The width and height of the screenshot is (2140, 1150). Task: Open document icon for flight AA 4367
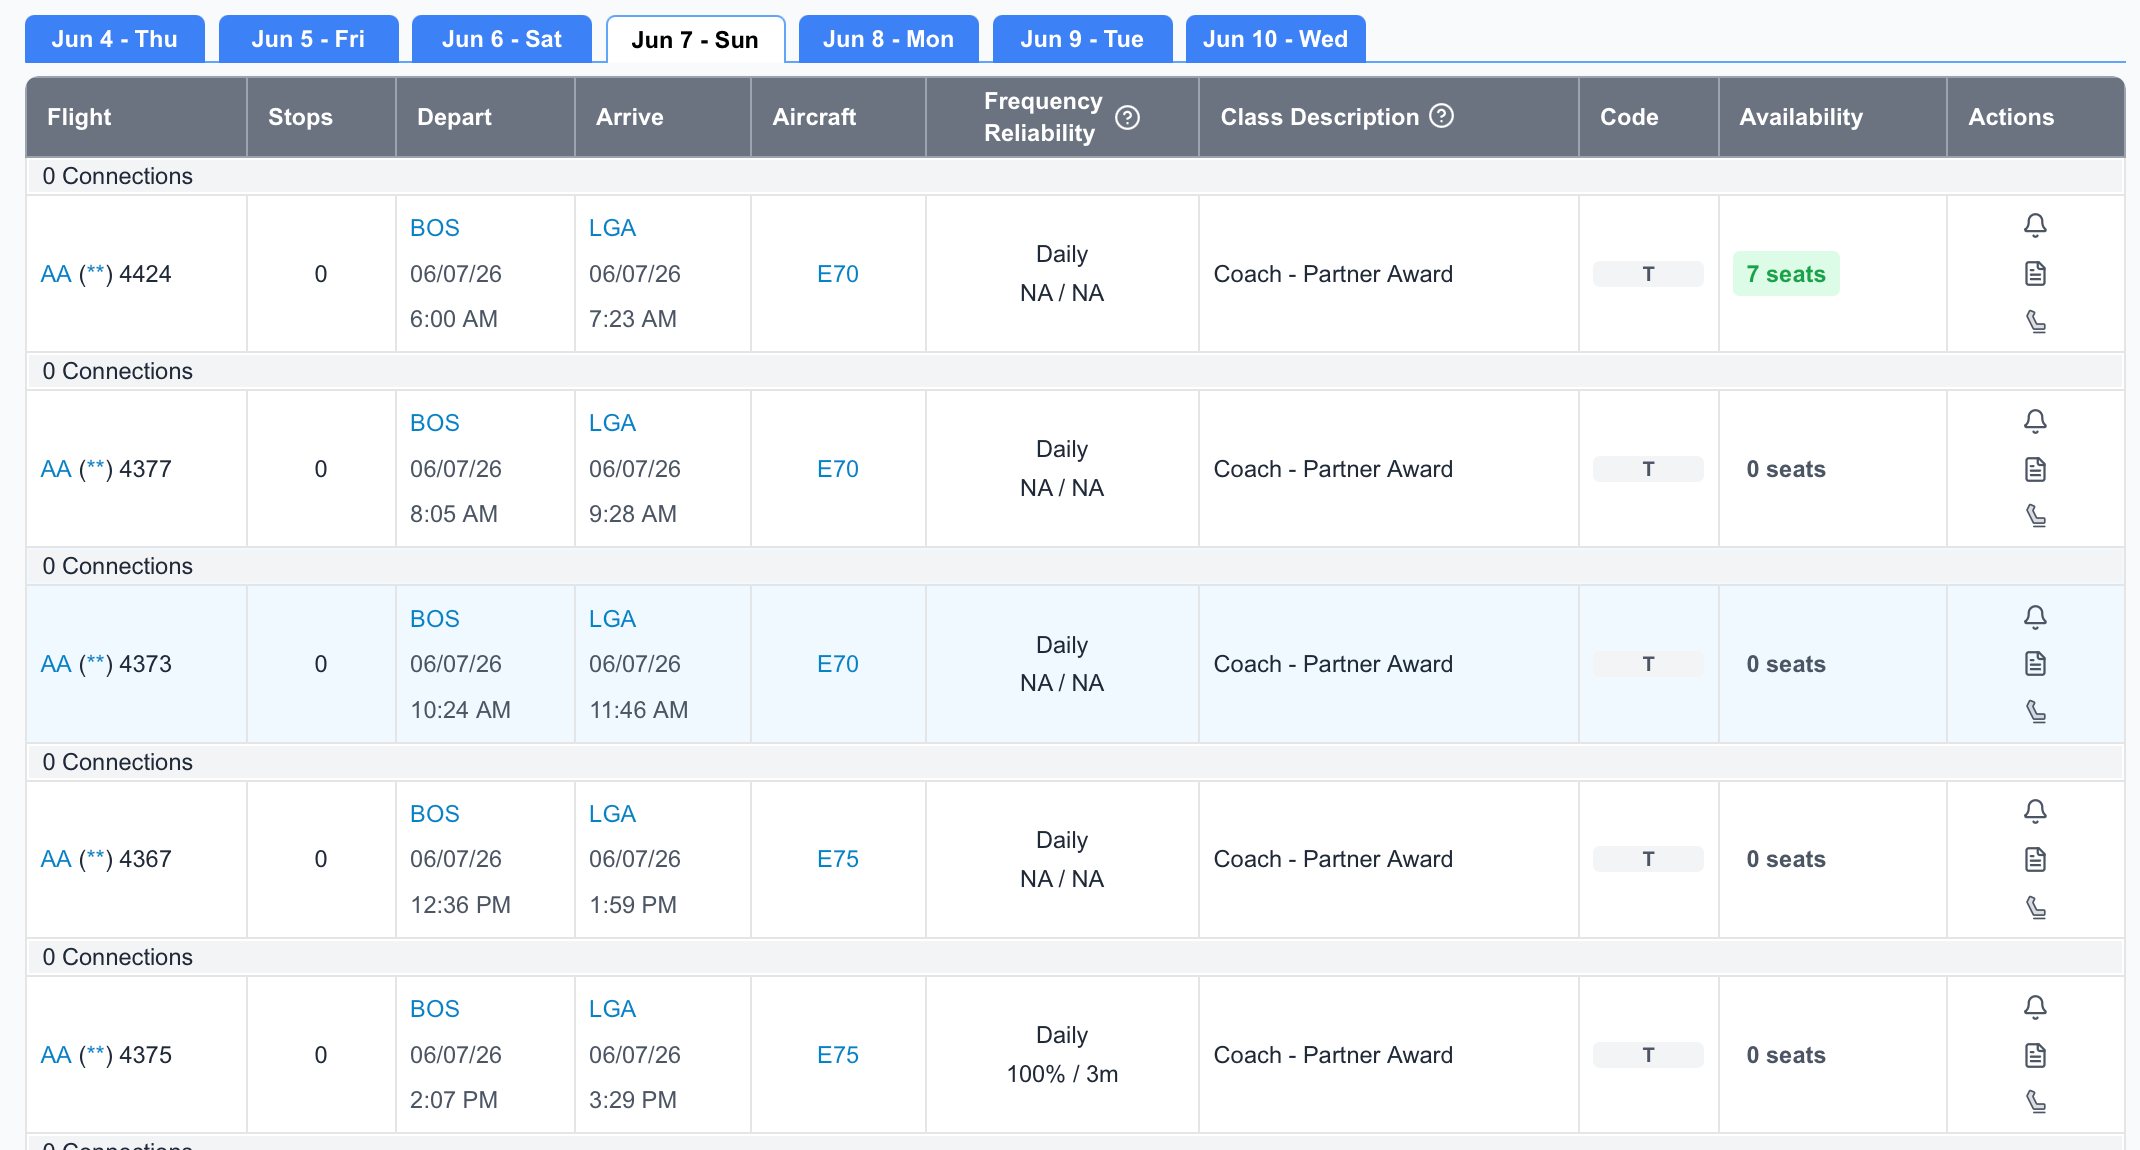tap(2035, 859)
